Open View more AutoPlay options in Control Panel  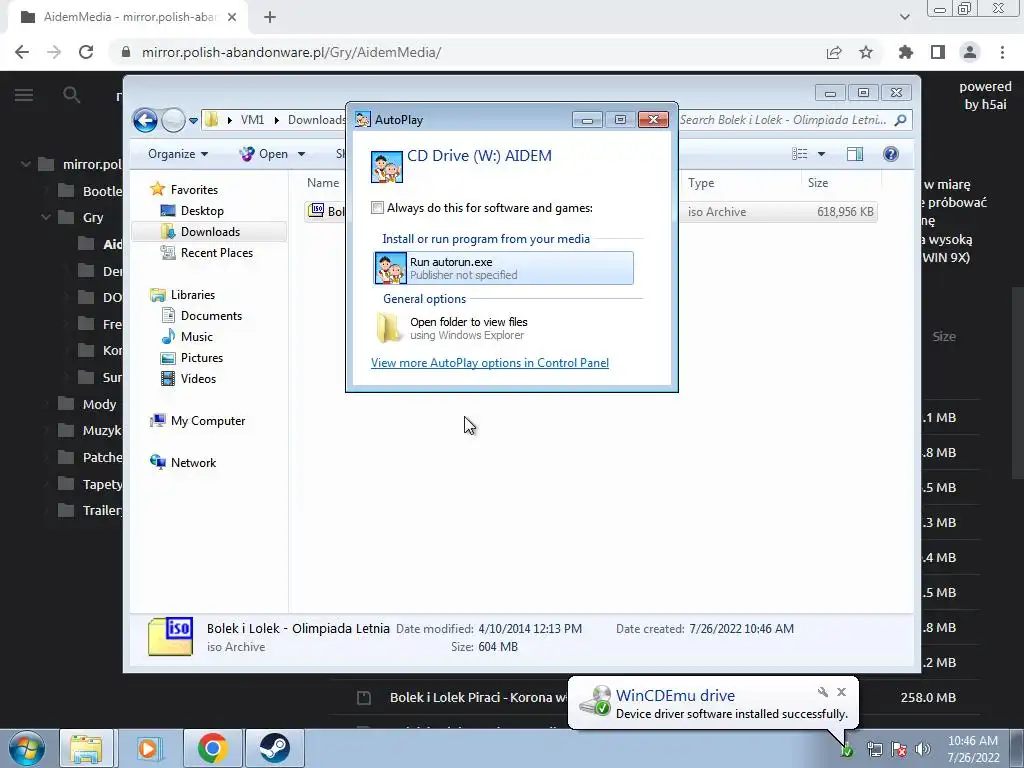(490, 362)
